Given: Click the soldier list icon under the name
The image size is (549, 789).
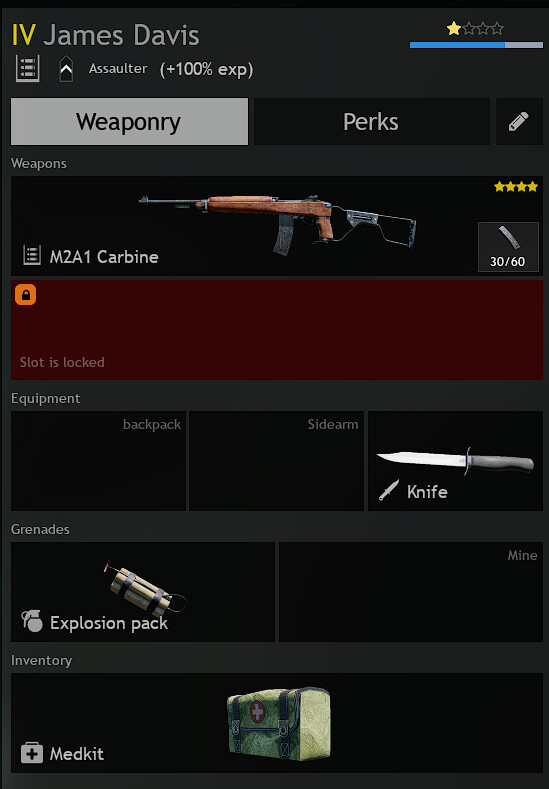Looking at the screenshot, I should click(x=27, y=68).
